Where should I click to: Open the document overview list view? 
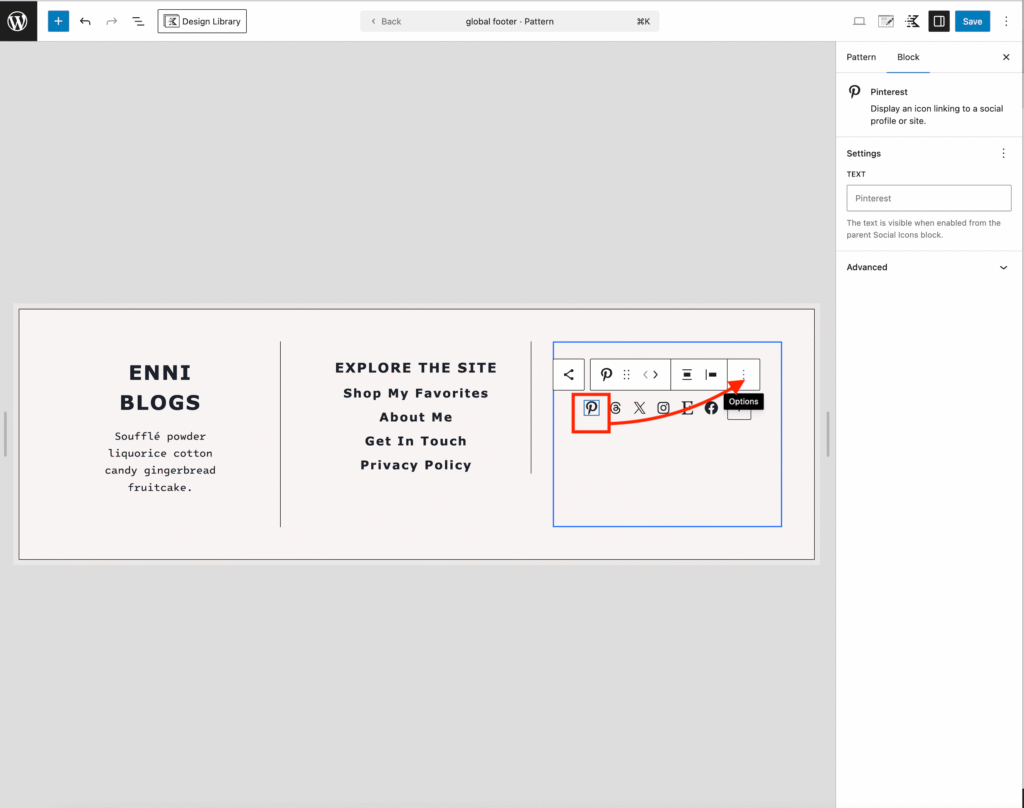[x=138, y=21]
